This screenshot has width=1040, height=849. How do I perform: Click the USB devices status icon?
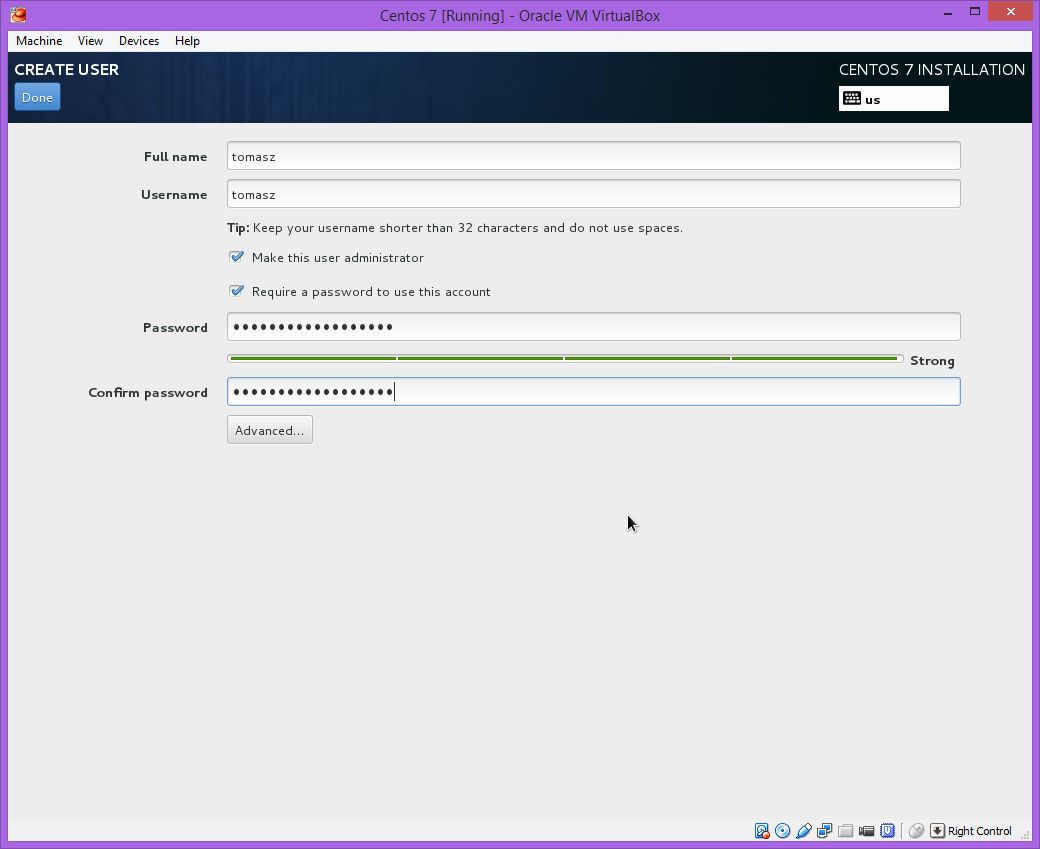[x=804, y=830]
